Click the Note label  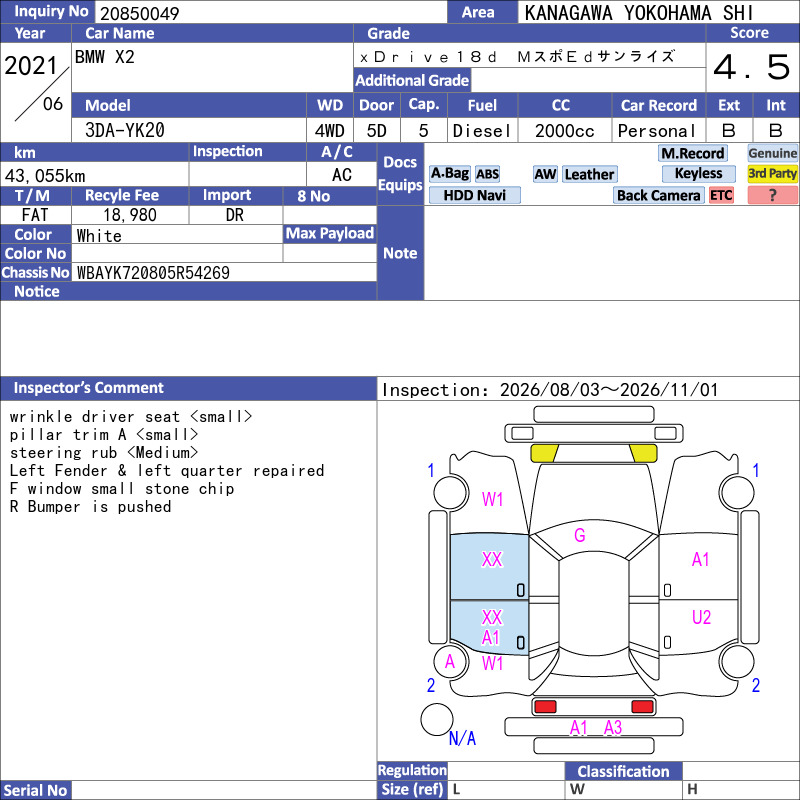tap(400, 253)
